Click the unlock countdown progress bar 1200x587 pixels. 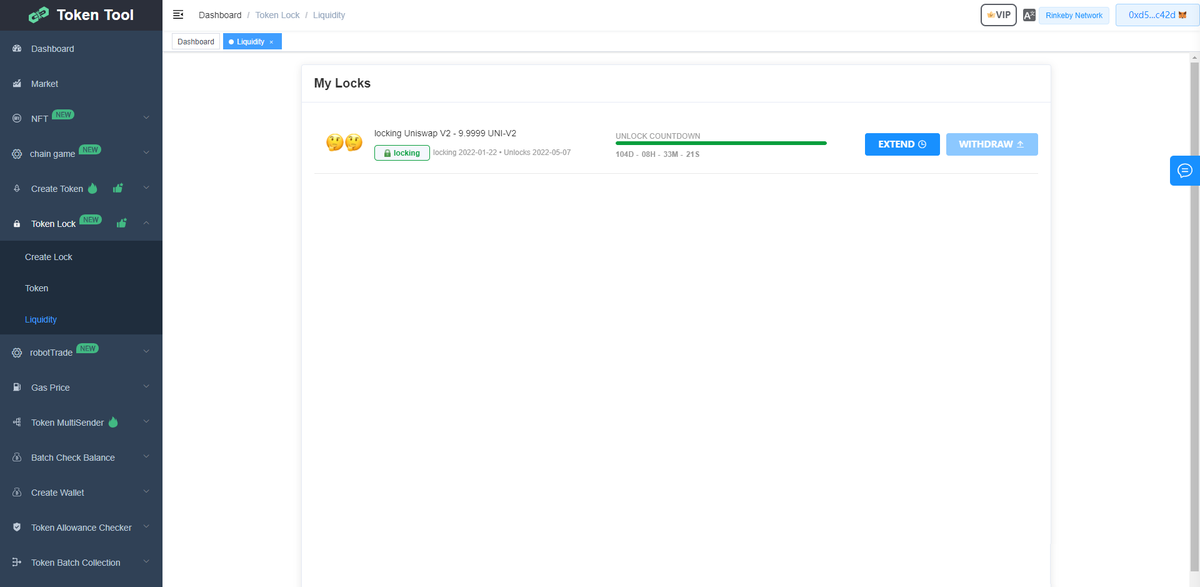pos(721,143)
